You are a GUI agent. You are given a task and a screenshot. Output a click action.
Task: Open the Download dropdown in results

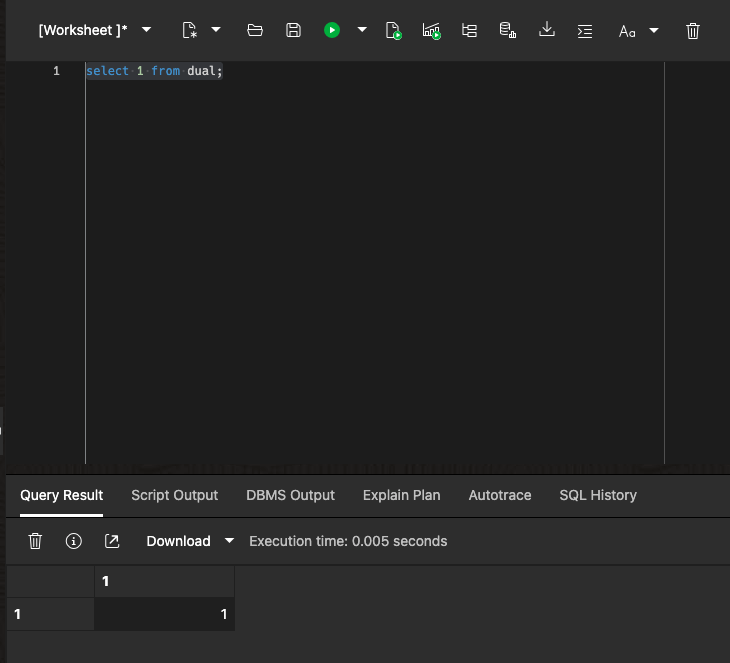[229, 541]
